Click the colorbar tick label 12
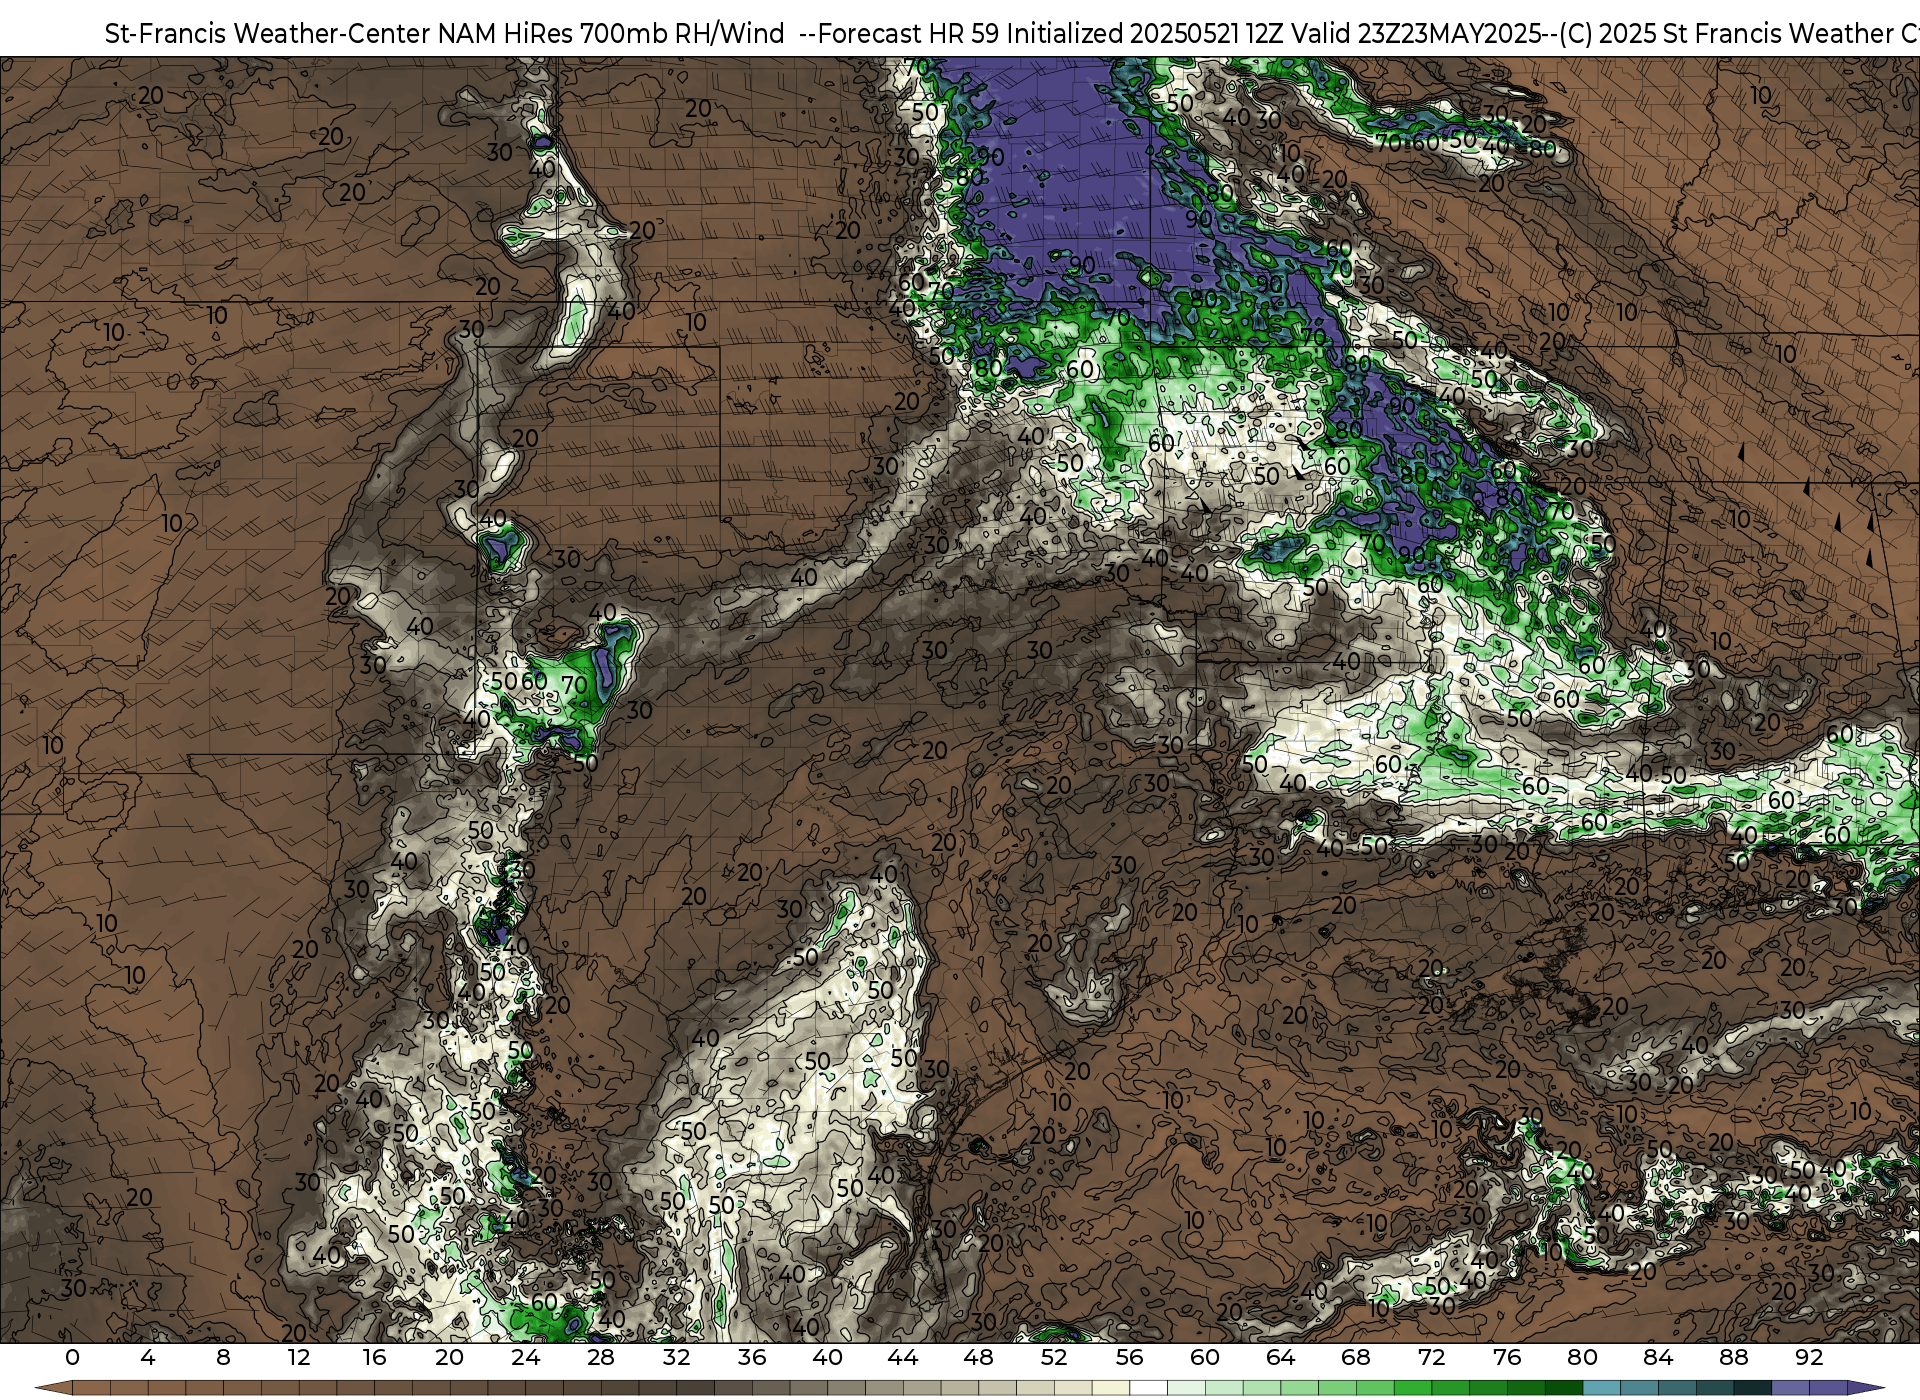Screen dimensions: 1920x1400 tap(299, 1358)
